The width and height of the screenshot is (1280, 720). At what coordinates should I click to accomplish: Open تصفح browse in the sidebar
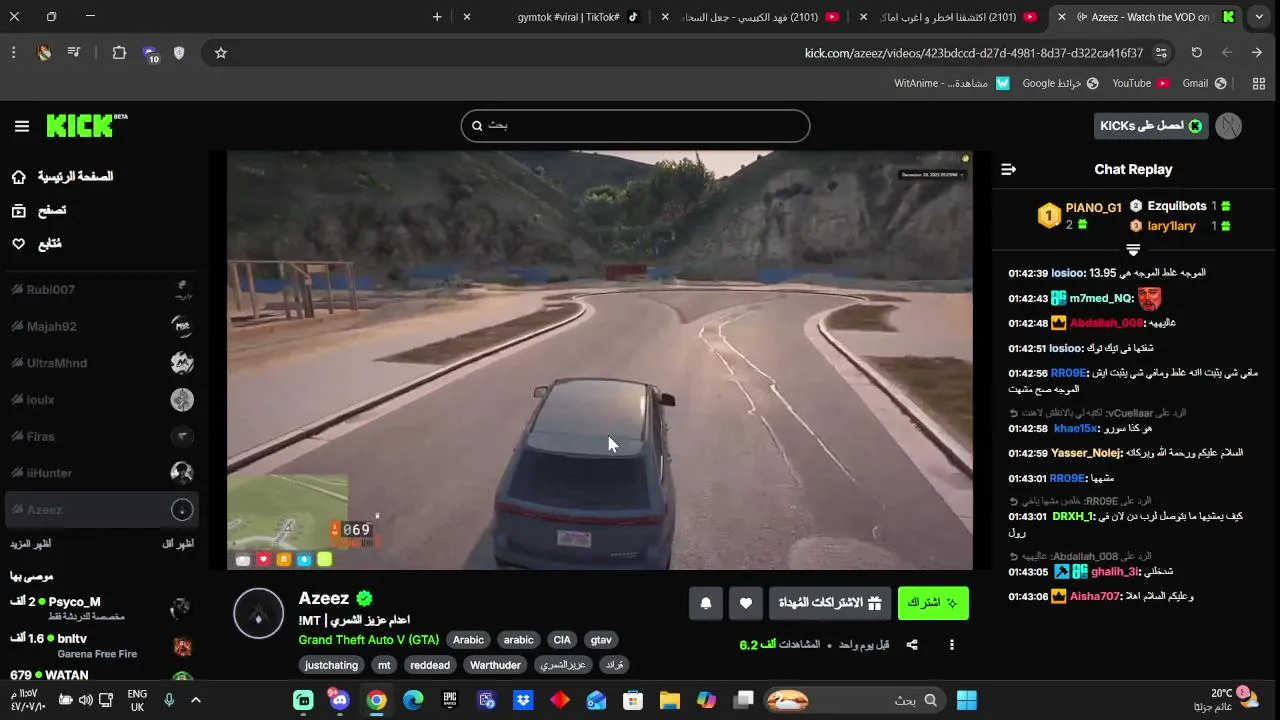(x=38, y=210)
